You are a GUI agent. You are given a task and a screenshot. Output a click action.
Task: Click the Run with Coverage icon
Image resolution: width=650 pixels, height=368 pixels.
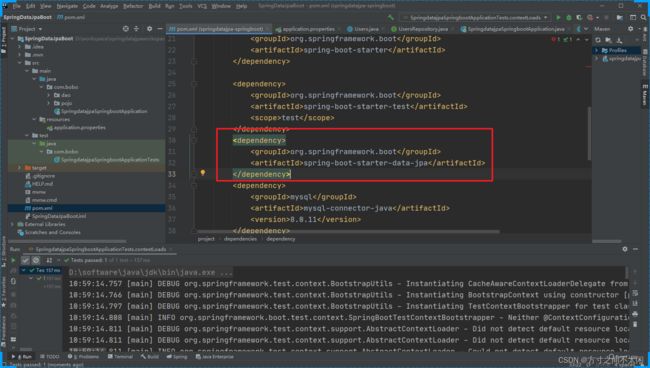[x=579, y=17]
